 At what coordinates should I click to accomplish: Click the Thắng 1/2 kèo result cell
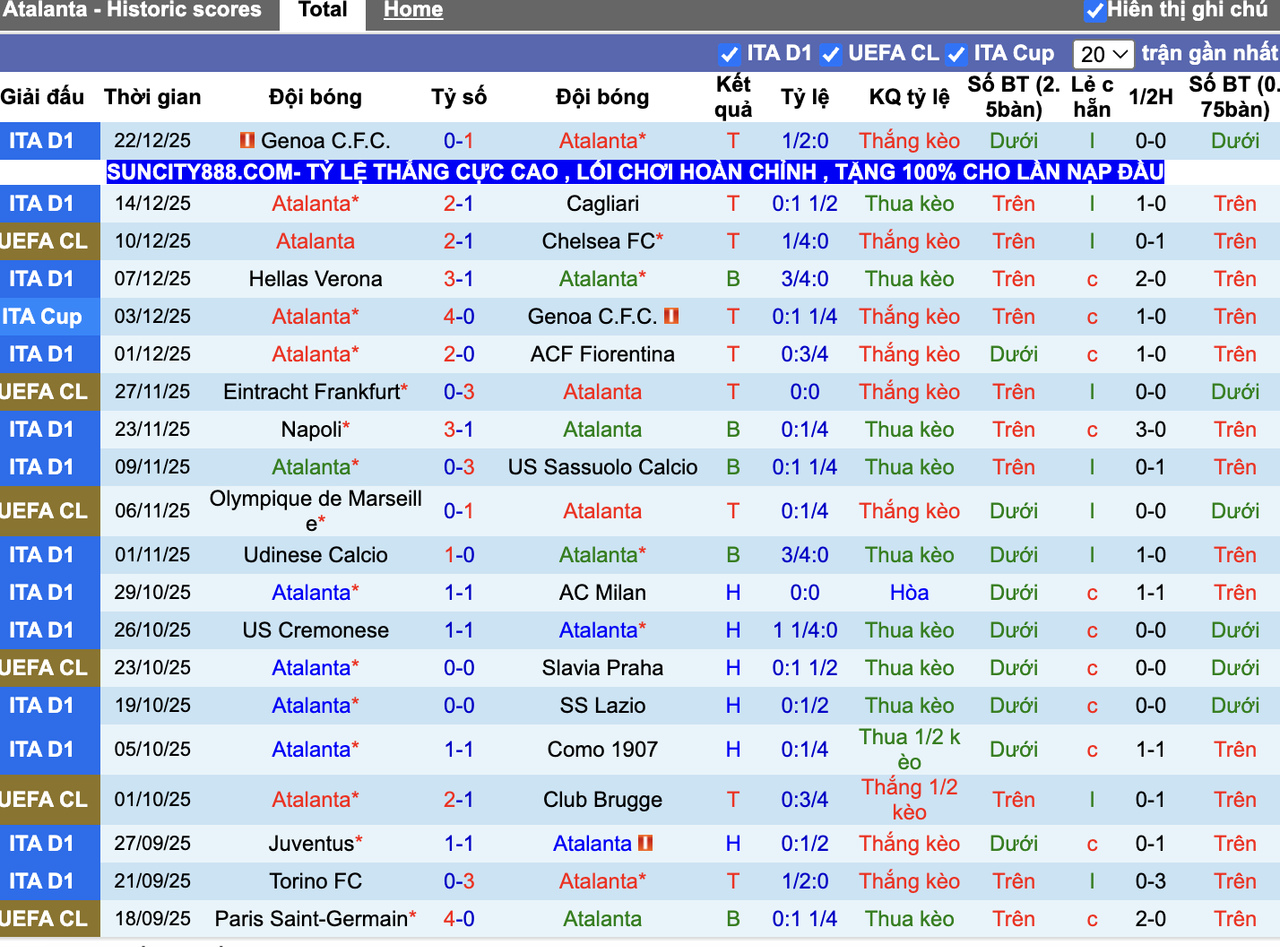click(x=909, y=800)
